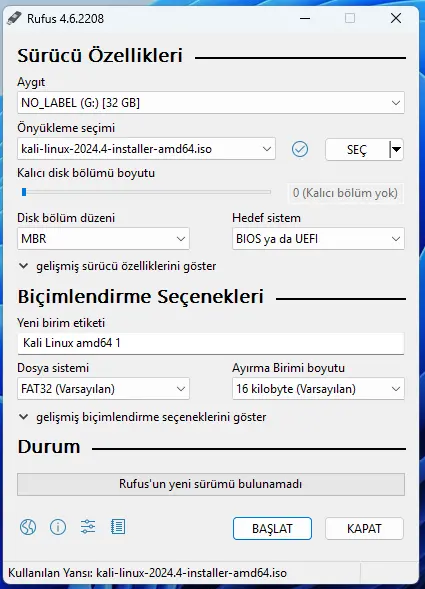This screenshot has height=589, width=425.
Task: Click the persistent partition size slider handle
Action: 24,192
